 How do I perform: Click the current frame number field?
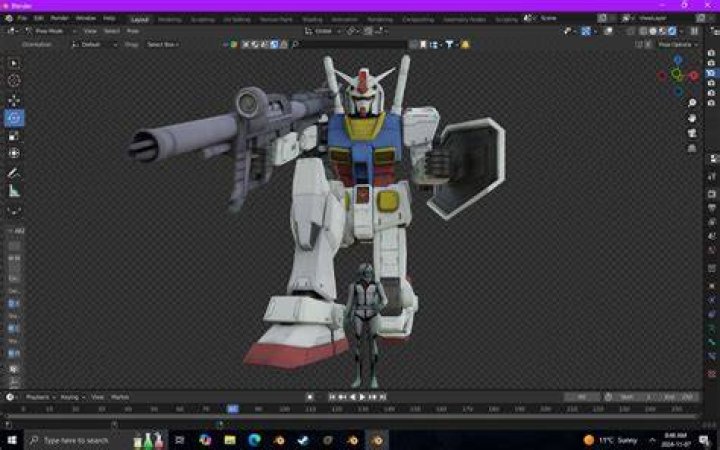coord(582,397)
